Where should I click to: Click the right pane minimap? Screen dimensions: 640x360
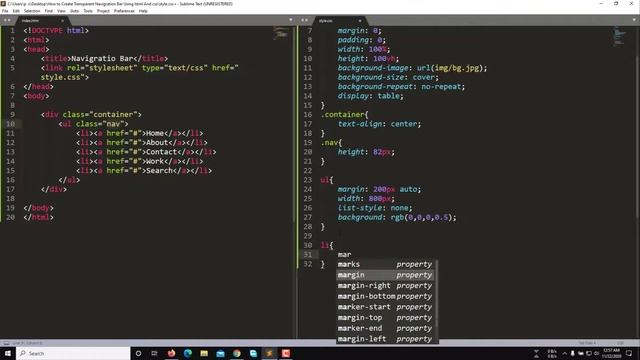(619, 36)
